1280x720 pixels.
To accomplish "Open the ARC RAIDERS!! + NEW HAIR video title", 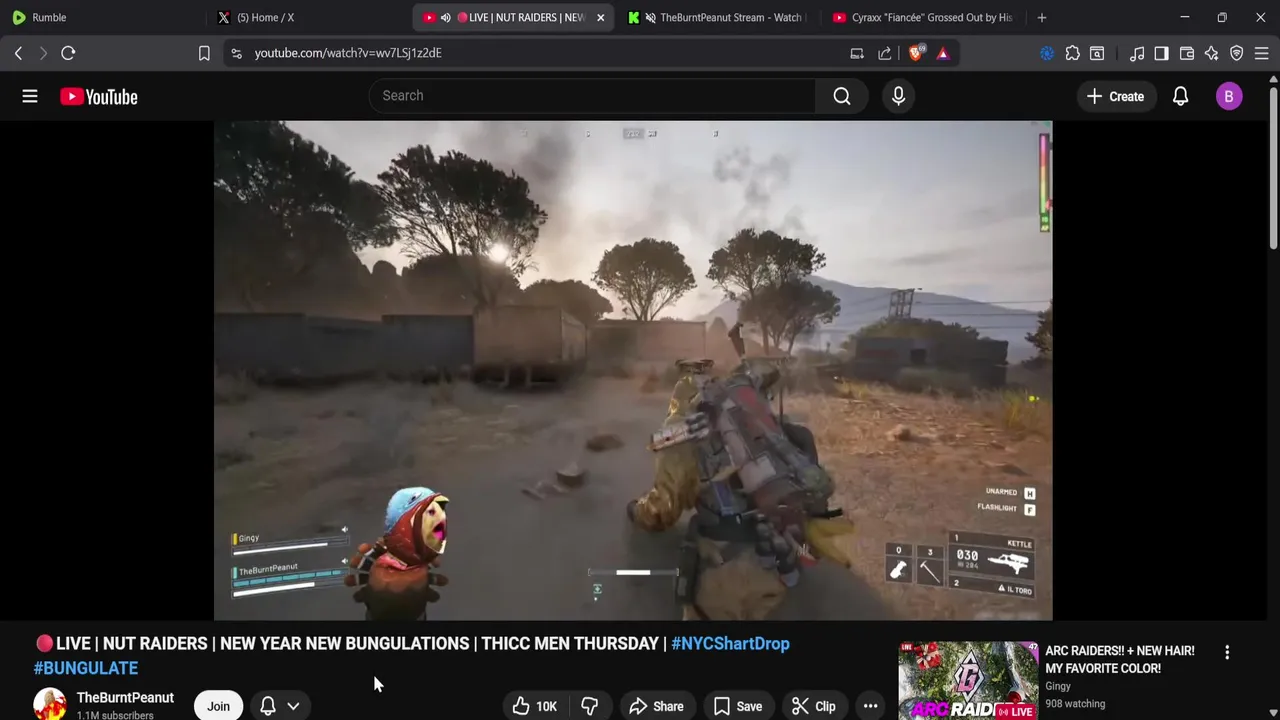I will pos(1120,659).
